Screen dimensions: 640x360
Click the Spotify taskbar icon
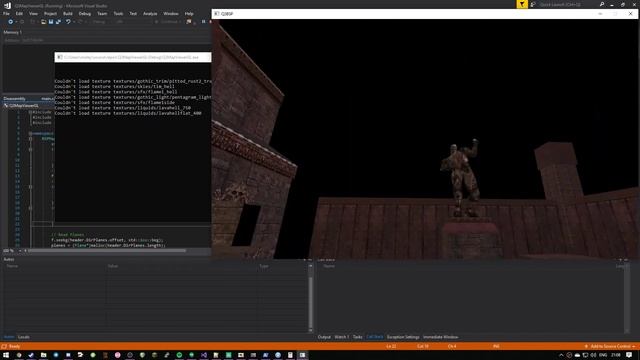pos(179,355)
